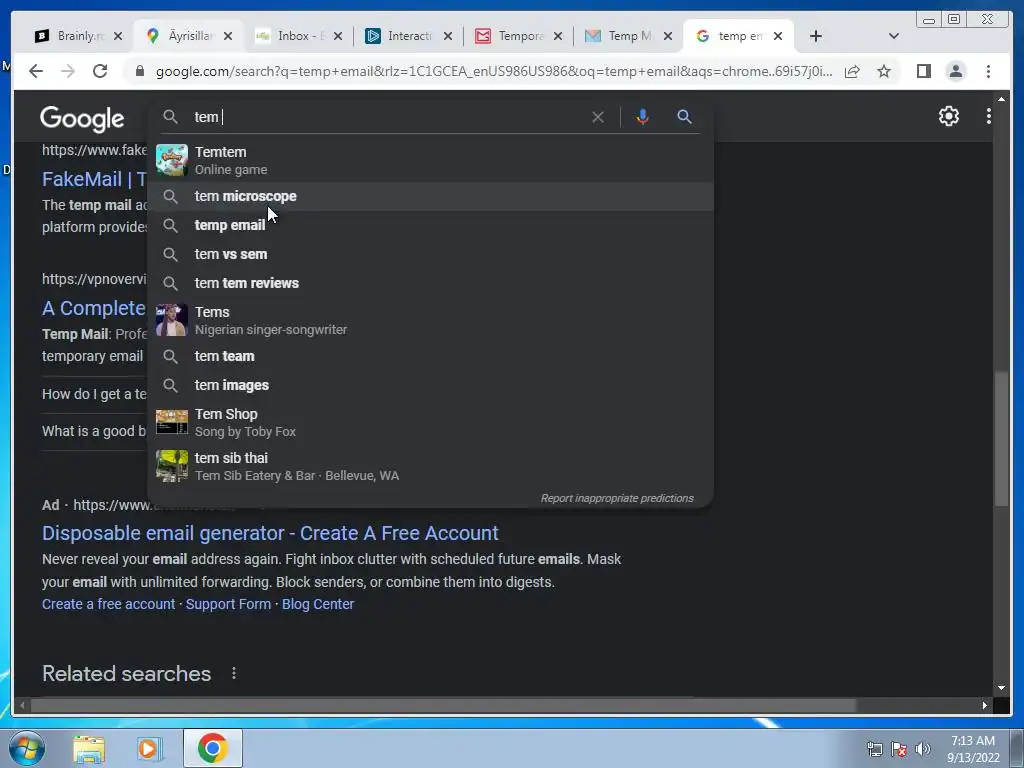1024x768 pixels.
Task: Start voice search with microphone icon
Action: (x=643, y=117)
